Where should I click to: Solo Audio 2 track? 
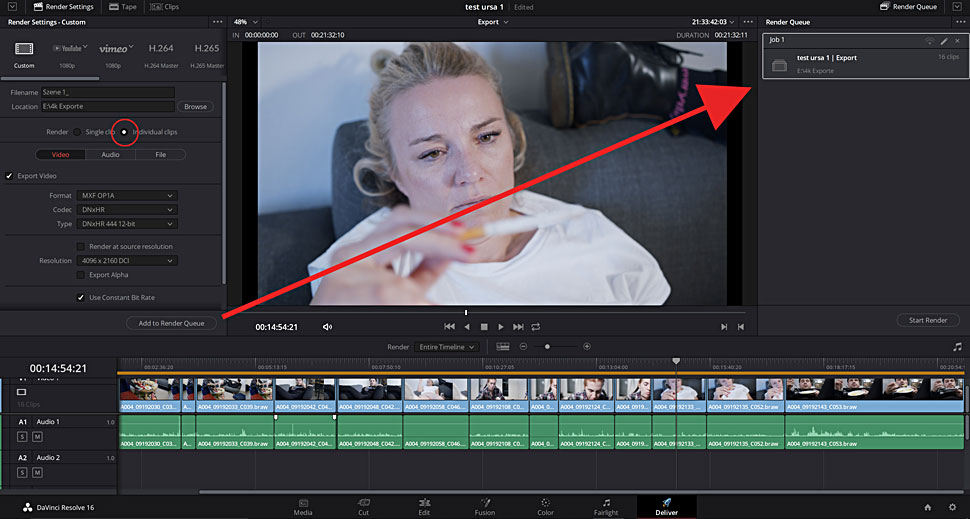(x=22, y=473)
